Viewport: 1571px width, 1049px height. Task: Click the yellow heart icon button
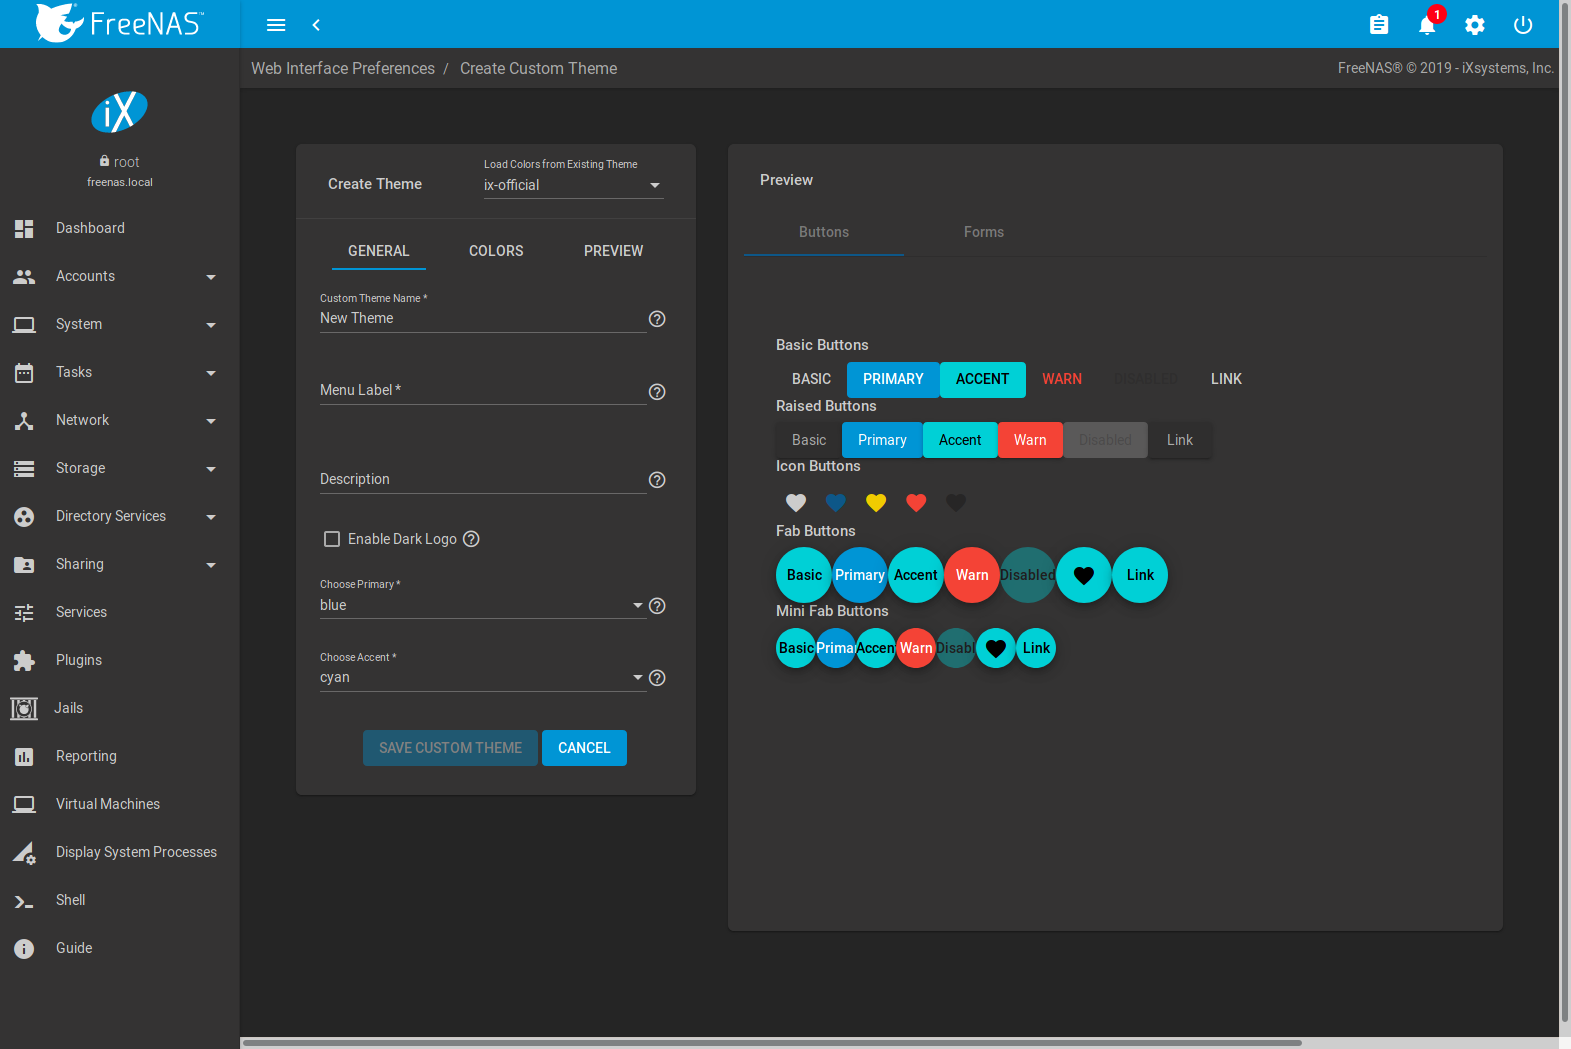[x=876, y=503]
